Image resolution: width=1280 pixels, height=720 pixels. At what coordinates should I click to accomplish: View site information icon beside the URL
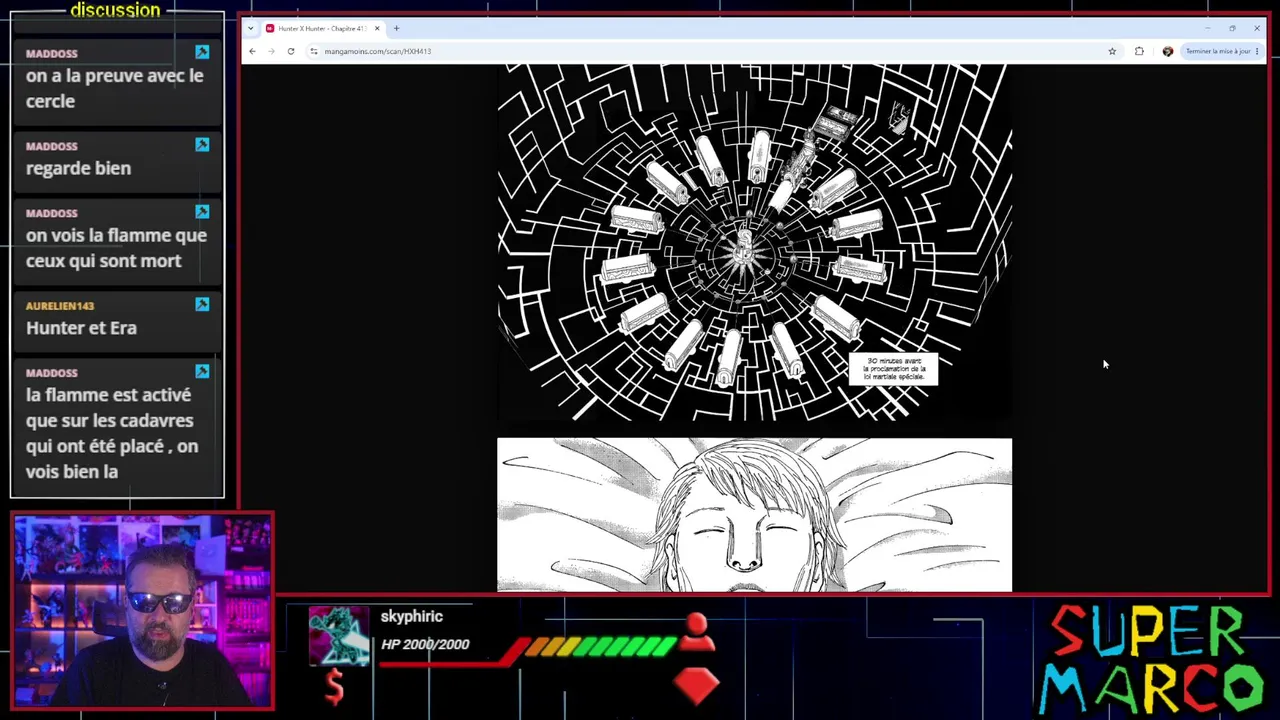point(314,51)
